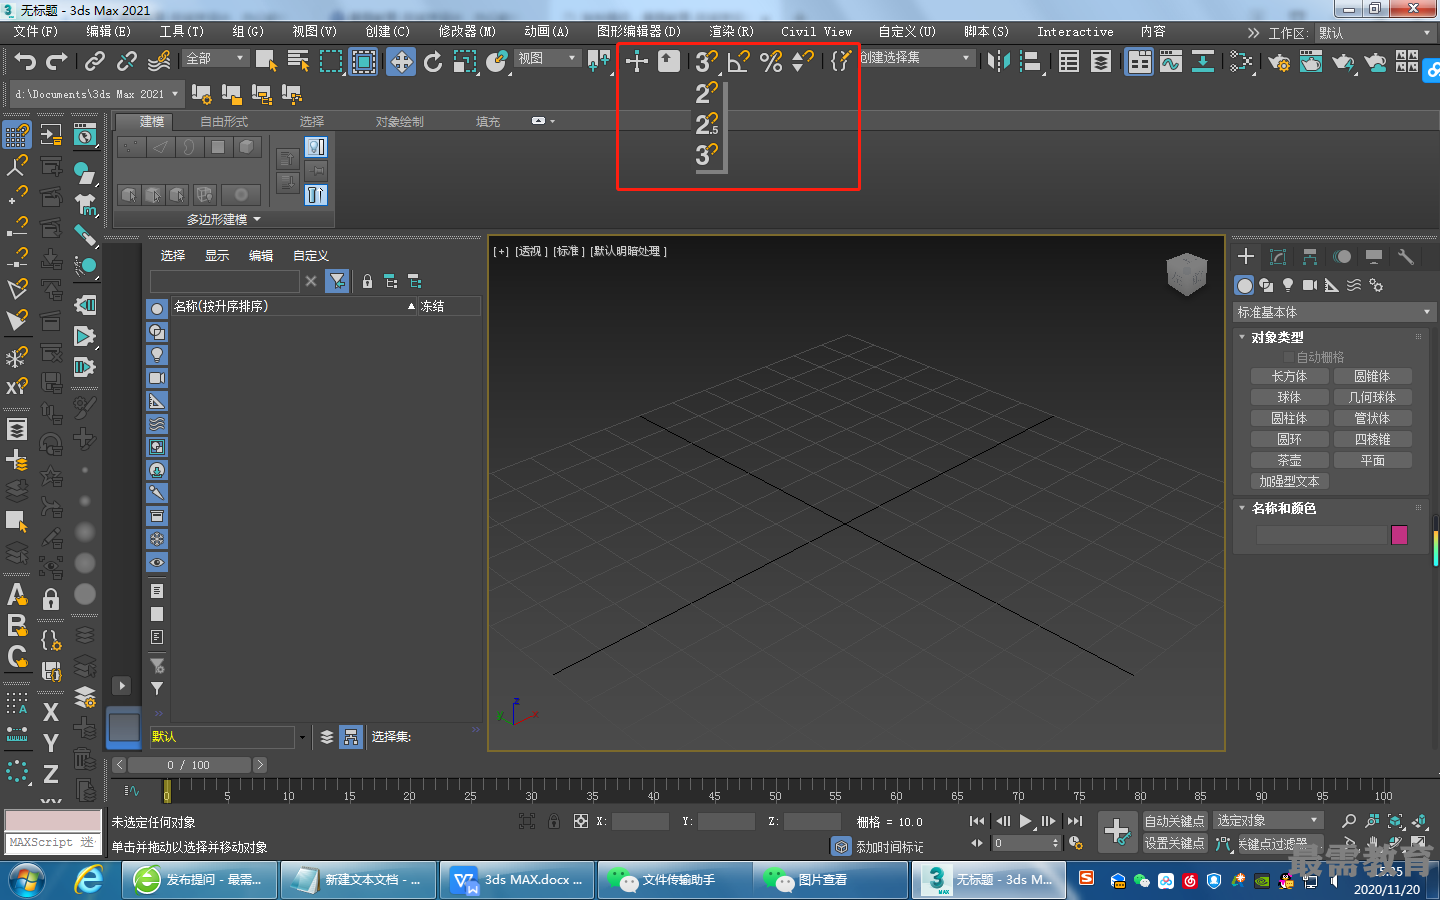1440x900 pixels.
Task: Open the 全部 selection filter dropdown
Action: [x=215, y=59]
